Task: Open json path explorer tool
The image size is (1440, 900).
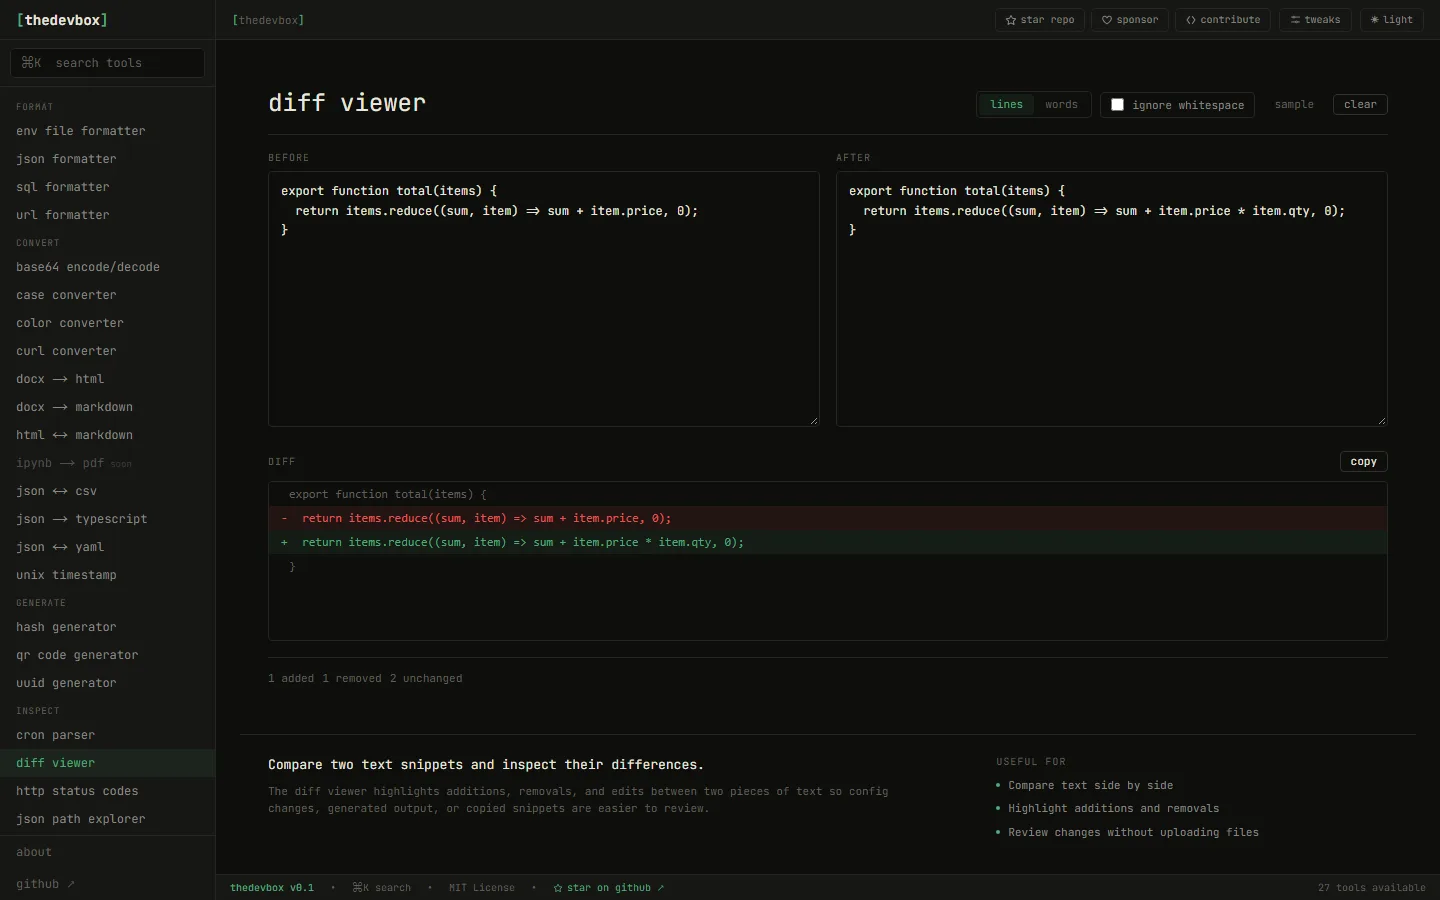Action: click(107, 819)
